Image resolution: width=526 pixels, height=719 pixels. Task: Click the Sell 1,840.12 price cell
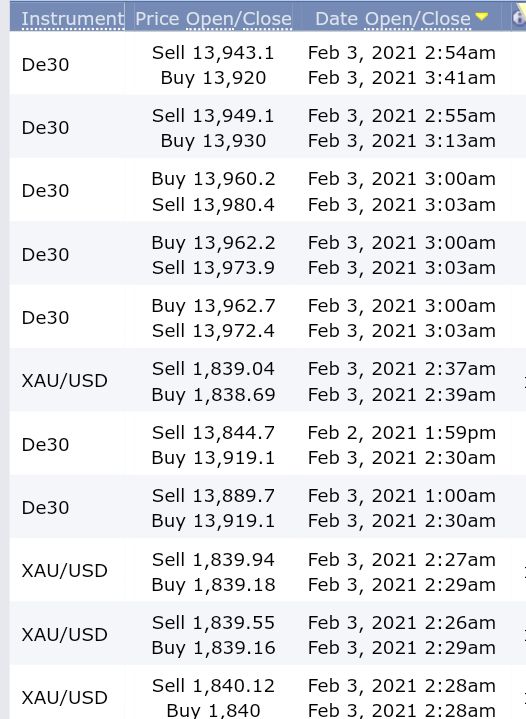[213, 686]
